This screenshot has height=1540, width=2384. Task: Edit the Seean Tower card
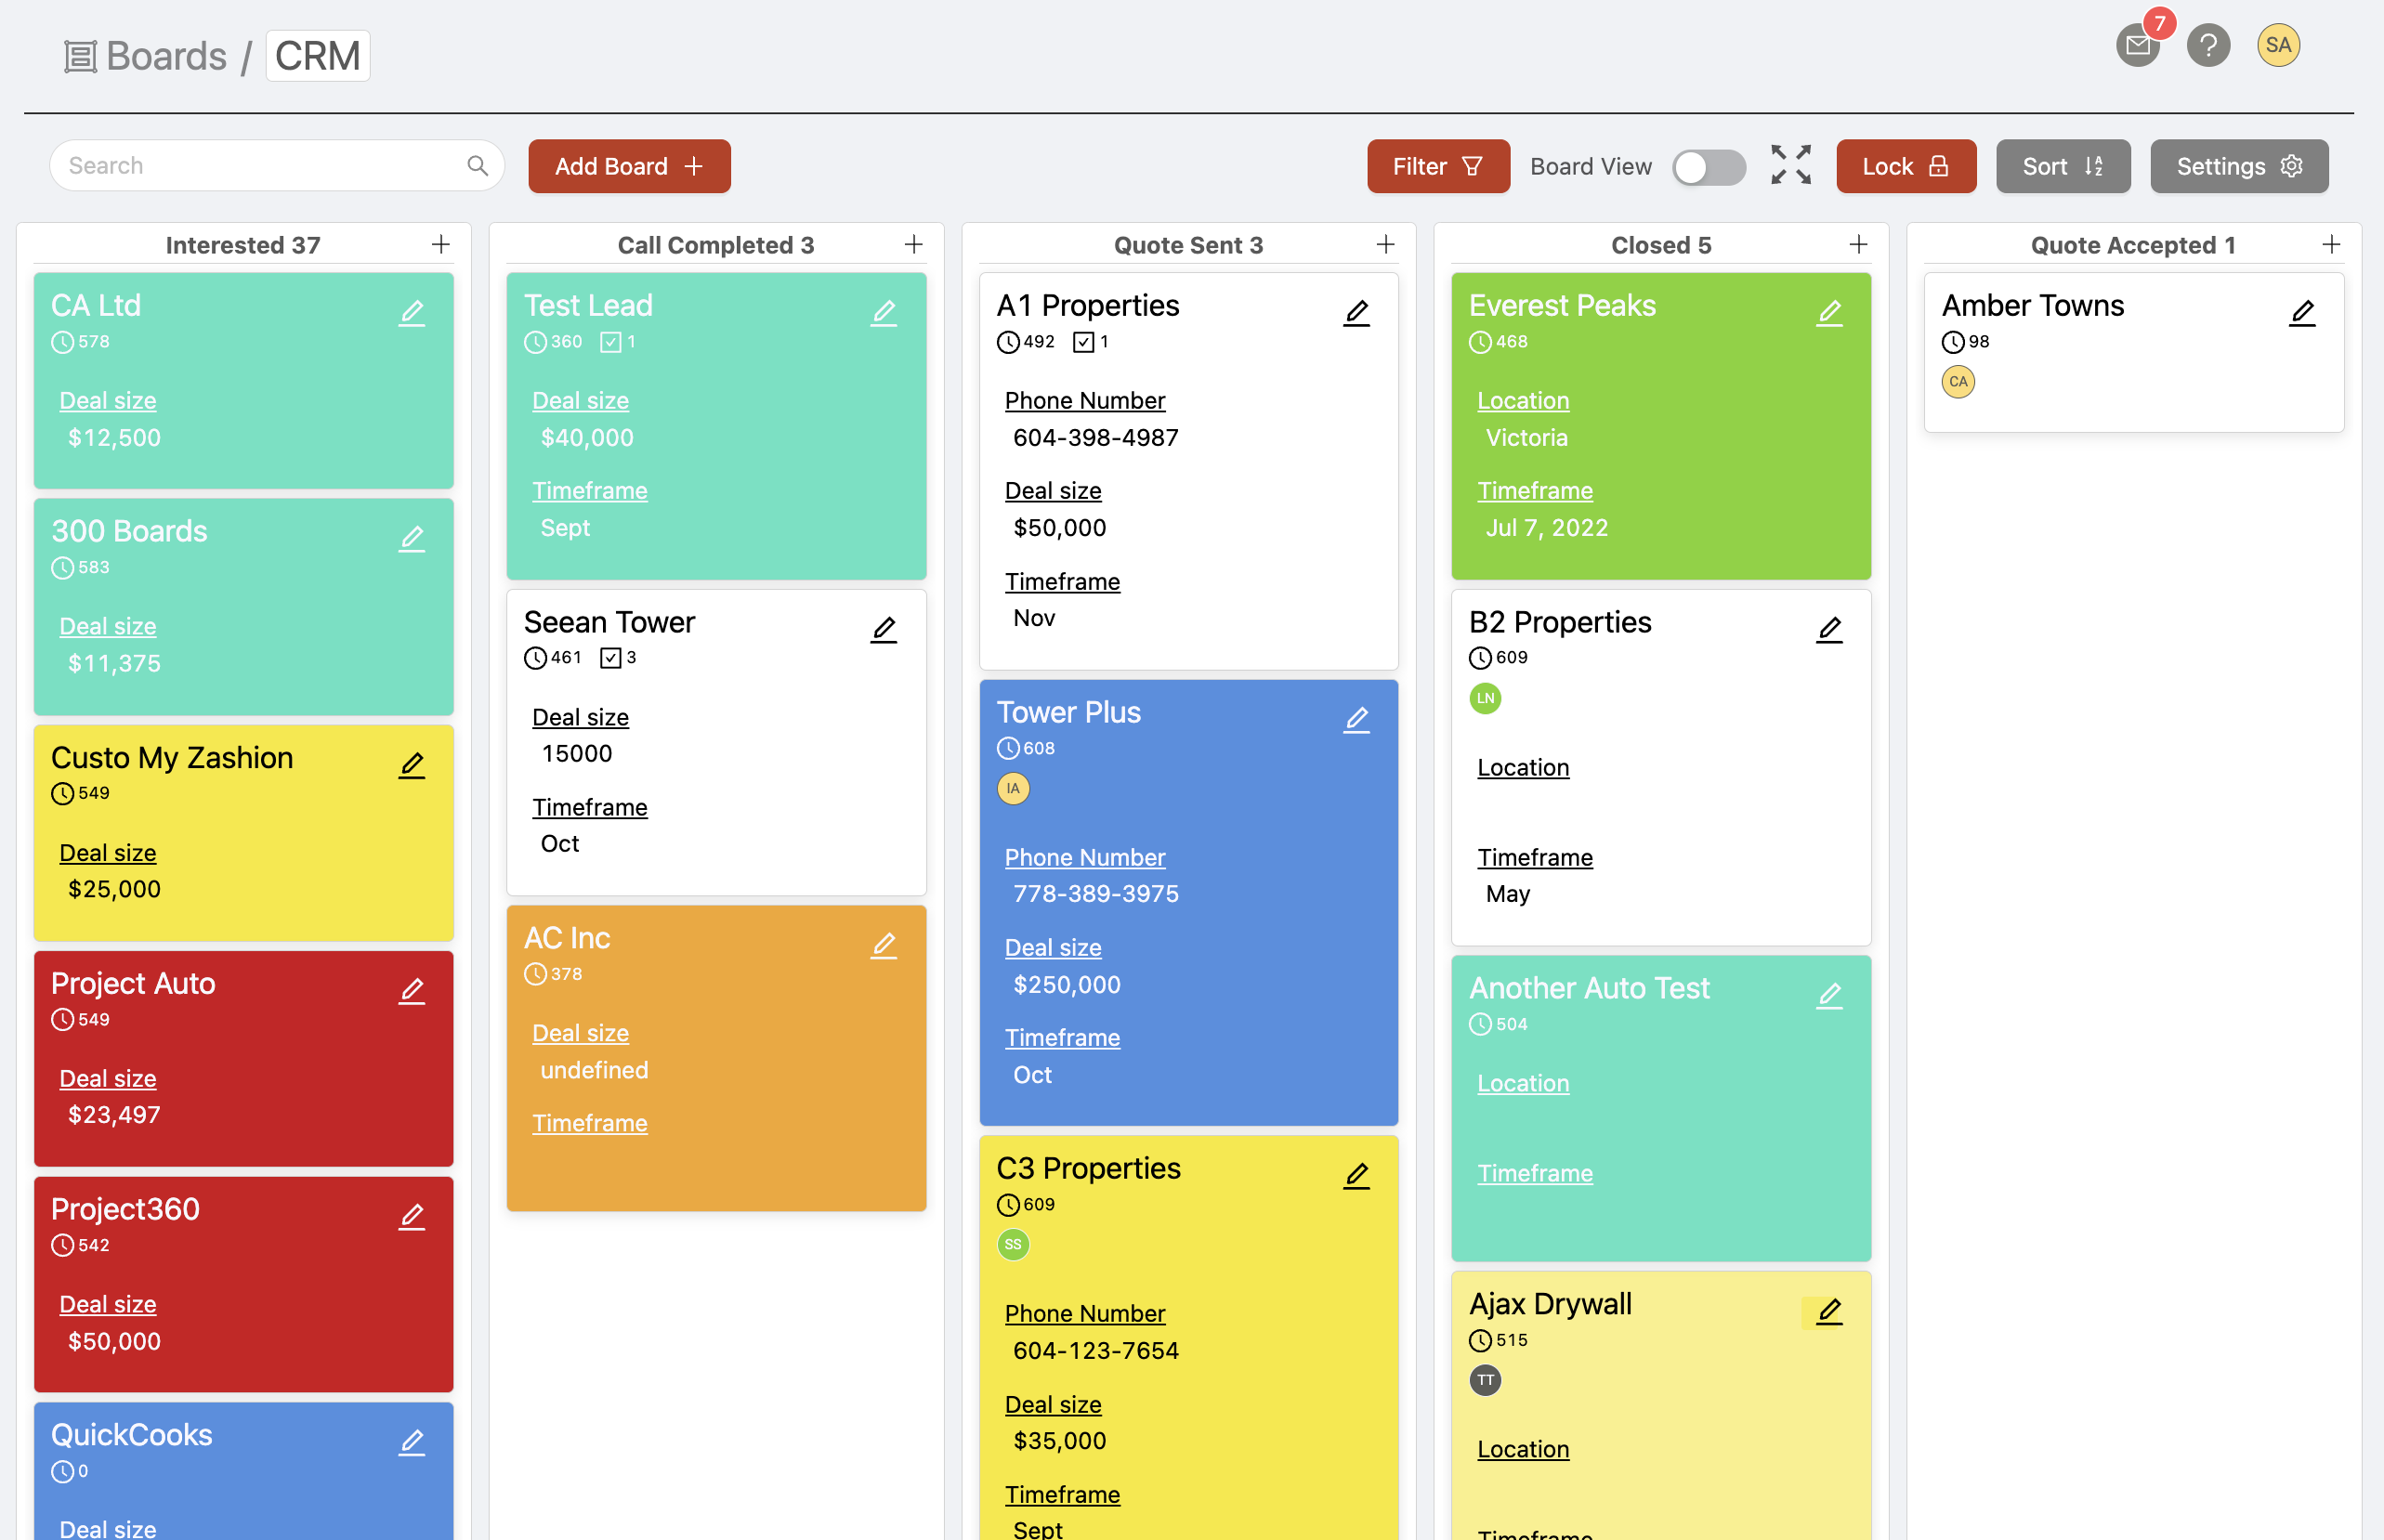click(x=884, y=629)
